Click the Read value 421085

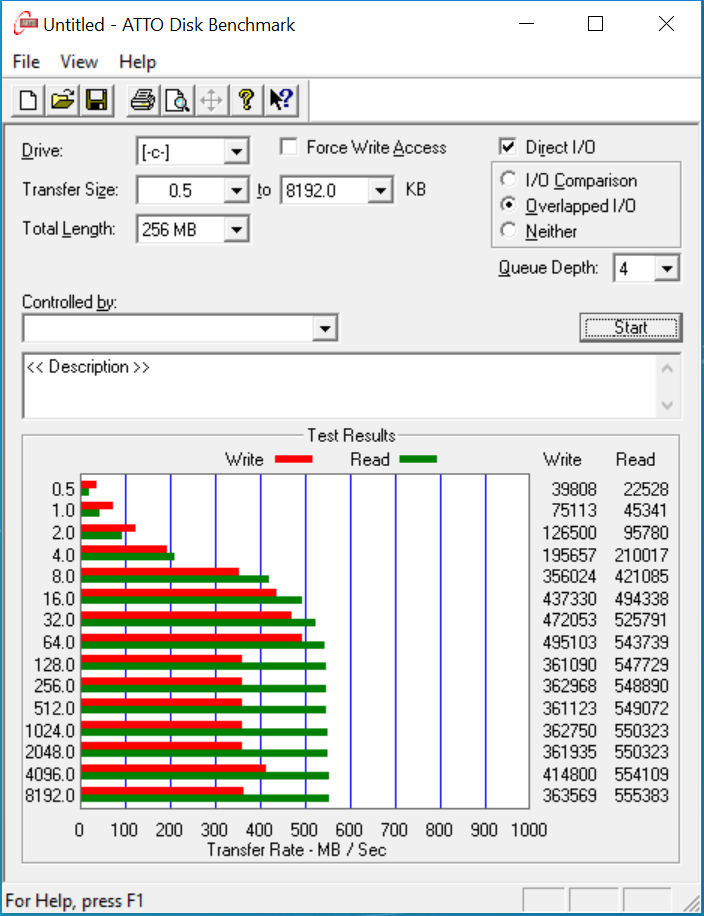(641, 577)
